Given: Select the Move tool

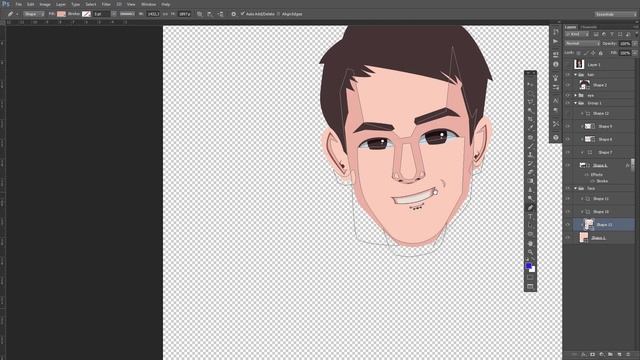Looking at the screenshot, I should pos(530,84).
